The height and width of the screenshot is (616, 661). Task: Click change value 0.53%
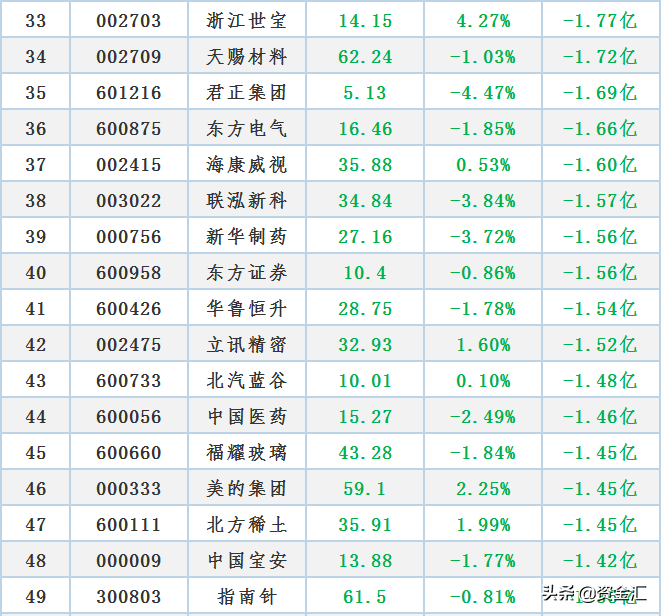point(483,164)
